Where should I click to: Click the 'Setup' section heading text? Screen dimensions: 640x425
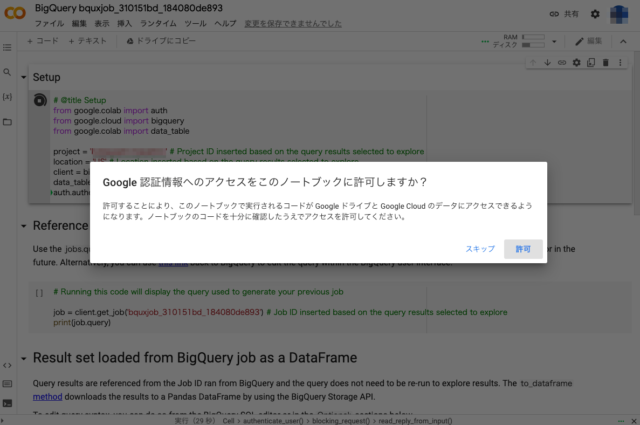[x=47, y=77]
